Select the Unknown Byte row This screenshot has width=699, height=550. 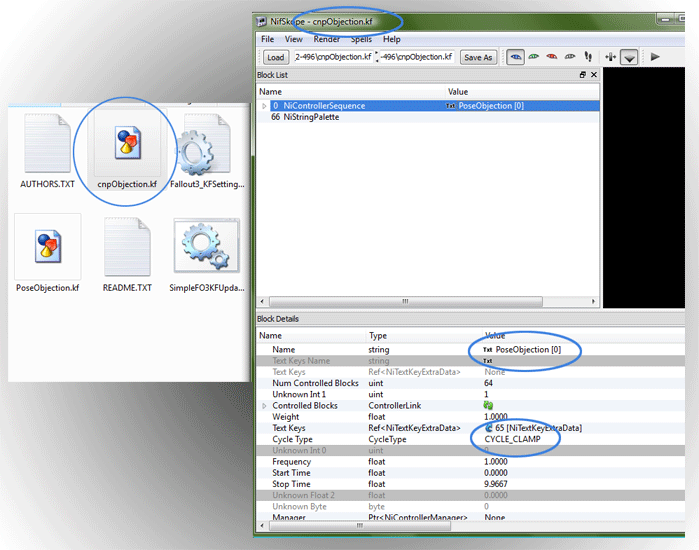click(471, 507)
